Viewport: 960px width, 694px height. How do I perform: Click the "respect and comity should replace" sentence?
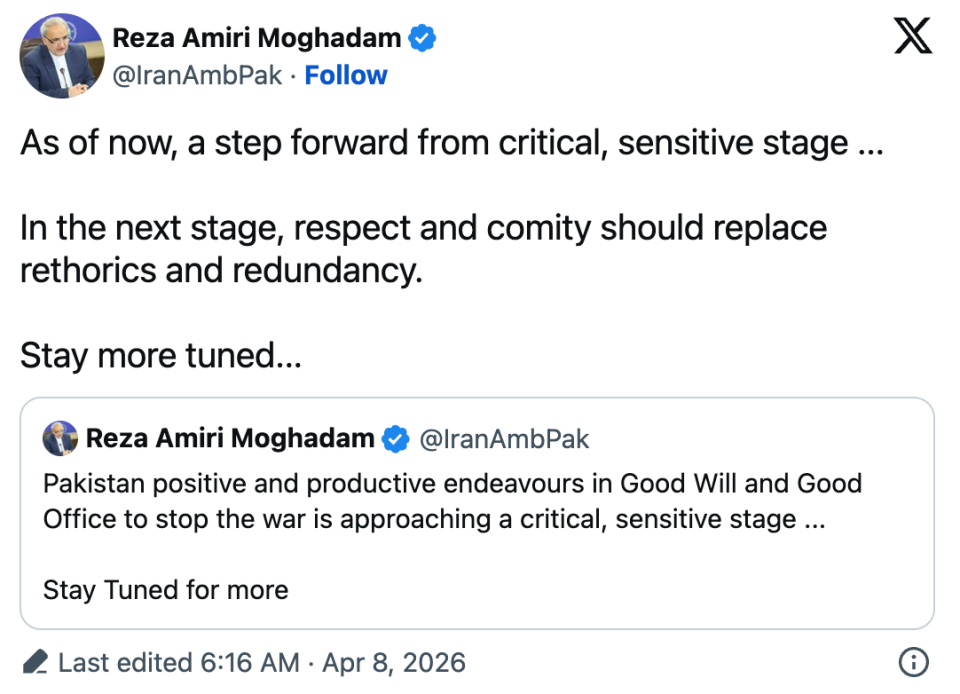423,228
